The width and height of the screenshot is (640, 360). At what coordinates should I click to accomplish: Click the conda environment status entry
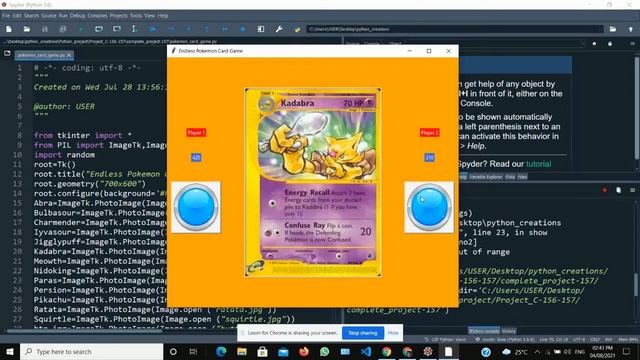pyautogui.click(x=504, y=340)
